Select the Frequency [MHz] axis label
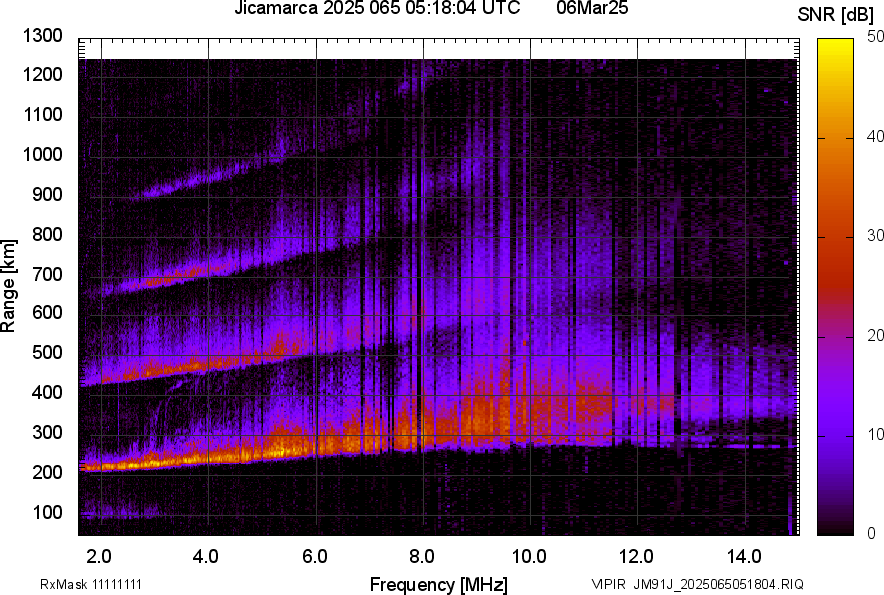The width and height of the screenshot is (884, 595). click(438, 584)
